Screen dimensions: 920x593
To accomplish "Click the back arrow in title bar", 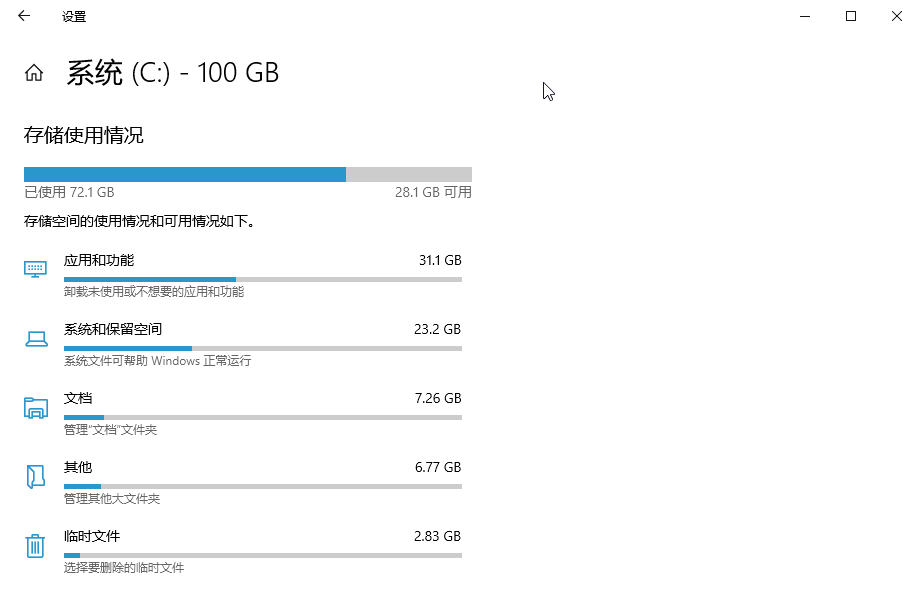I will click(x=24, y=16).
